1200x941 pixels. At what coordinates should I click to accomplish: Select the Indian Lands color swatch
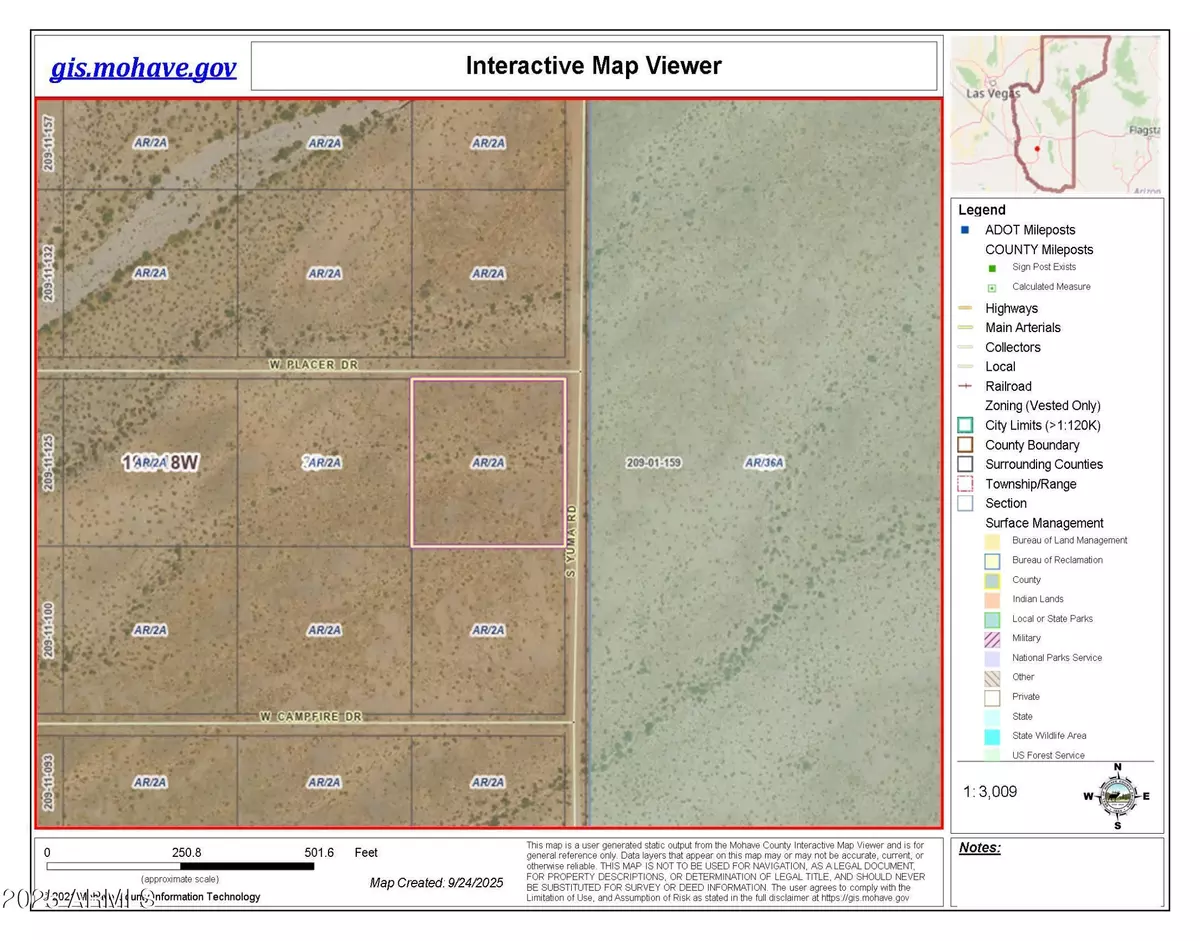pyautogui.click(x=992, y=599)
